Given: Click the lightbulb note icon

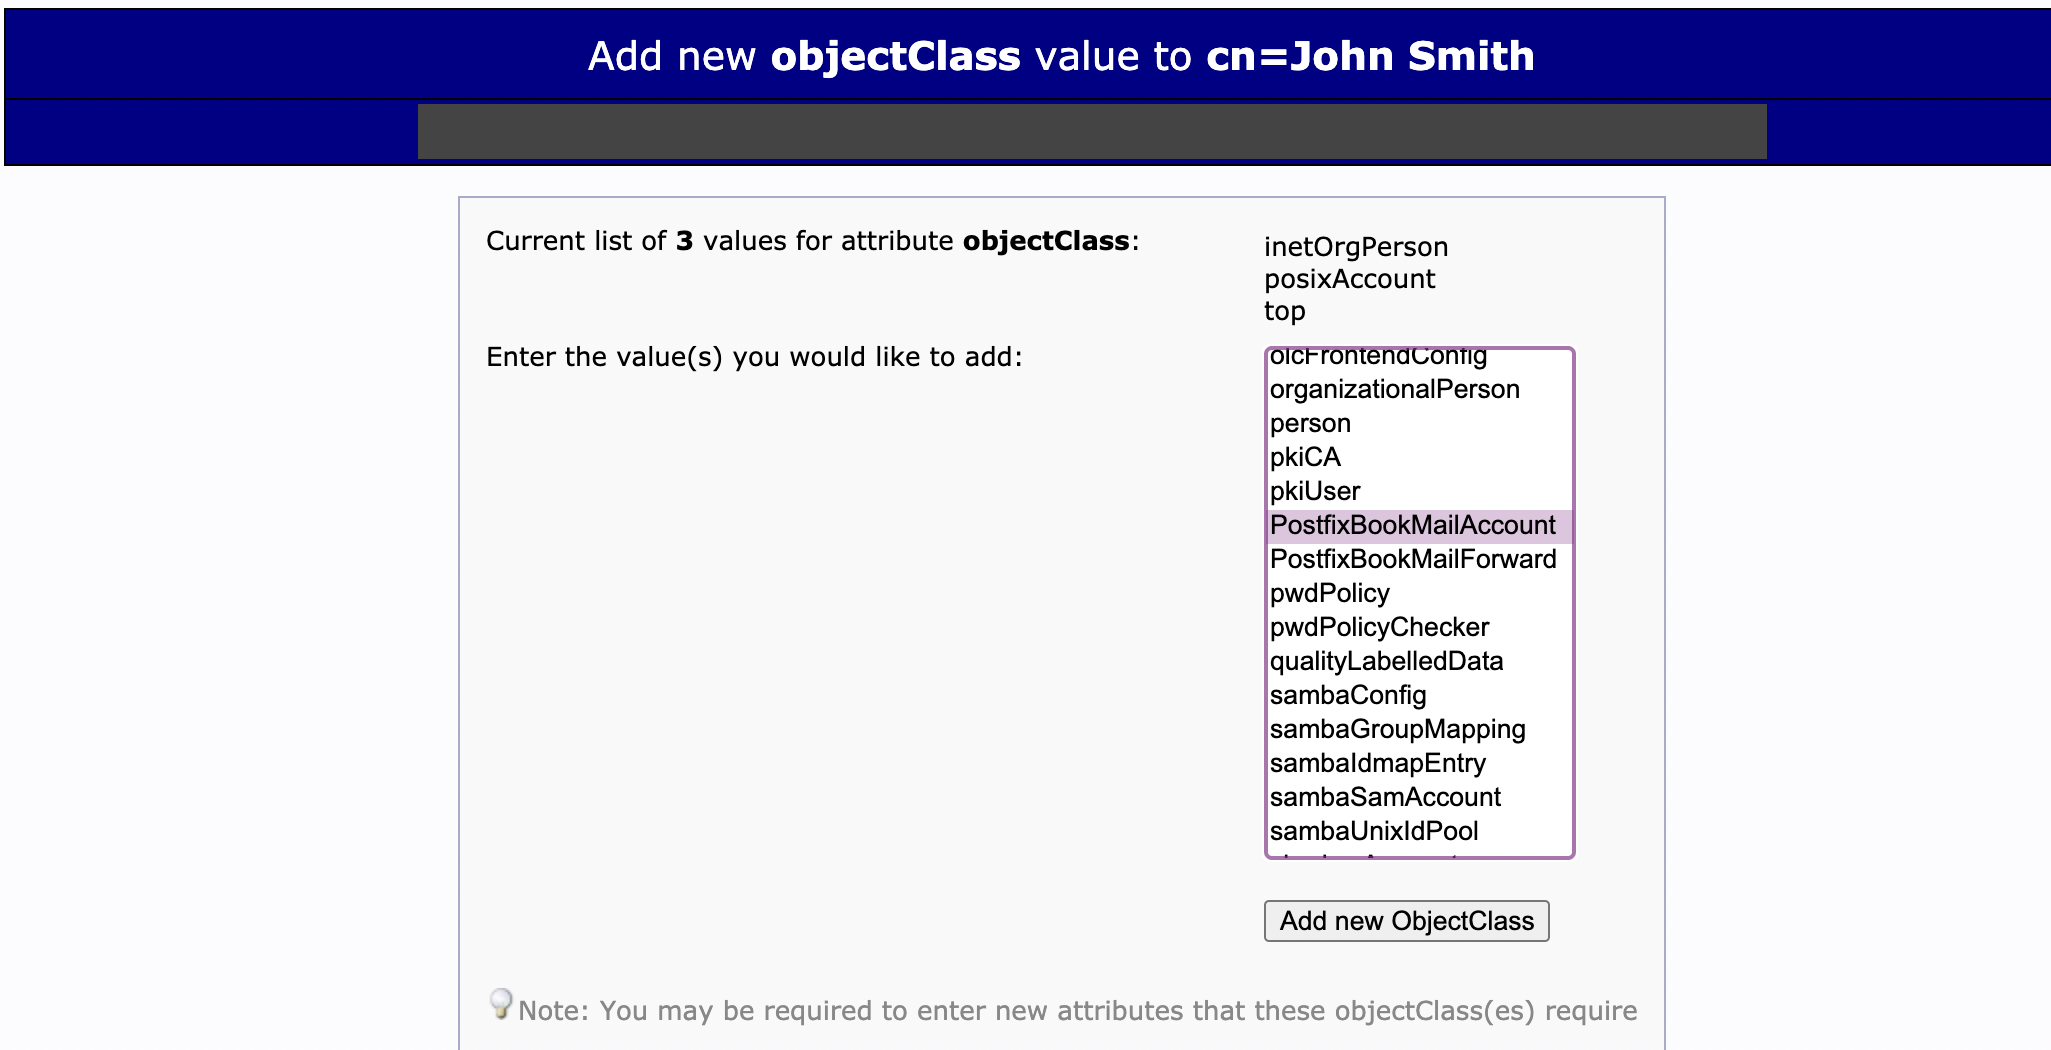Looking at the screenshot, I should [501, 1003].
